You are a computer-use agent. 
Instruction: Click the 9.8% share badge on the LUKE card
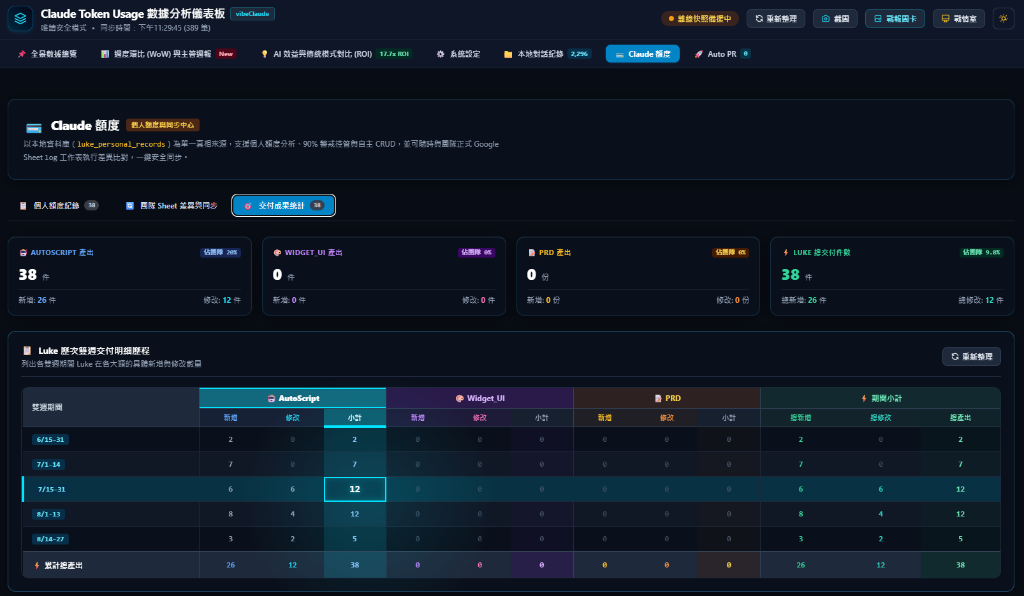981,253
